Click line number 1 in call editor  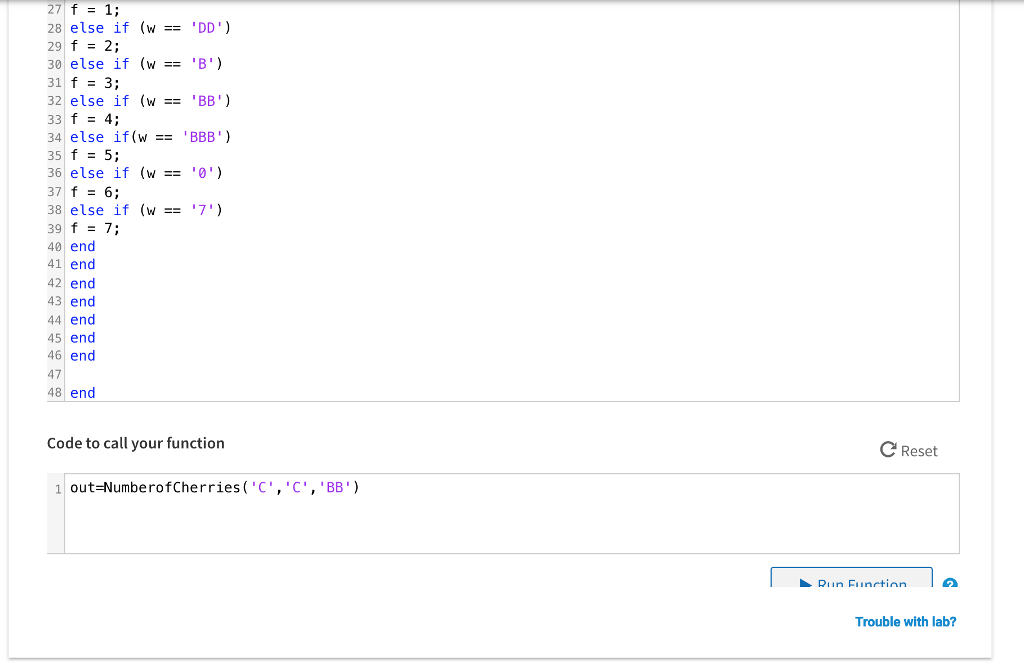[58, 489]
